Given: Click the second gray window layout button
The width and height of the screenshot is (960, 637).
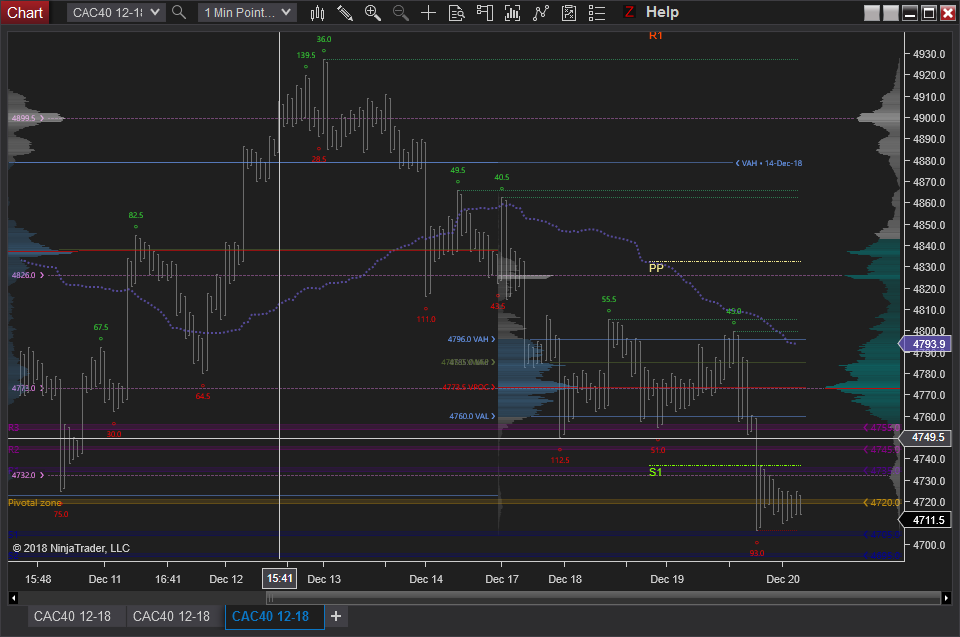Looking at the screenshot, I should [891, 13].
